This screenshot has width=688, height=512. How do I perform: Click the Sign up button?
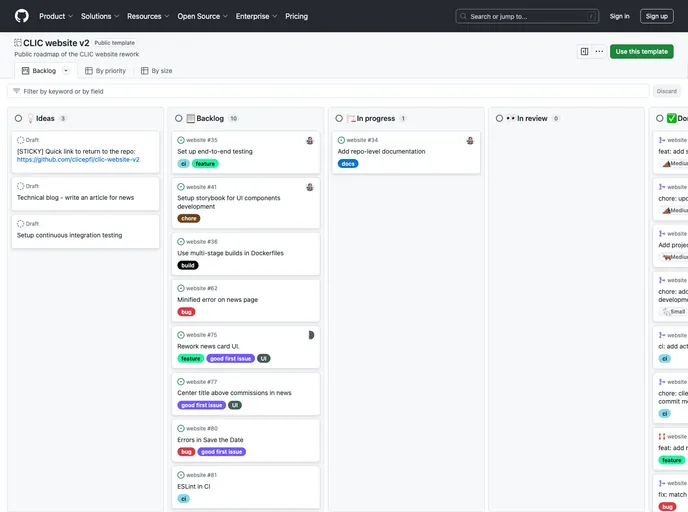pos(656,16)
